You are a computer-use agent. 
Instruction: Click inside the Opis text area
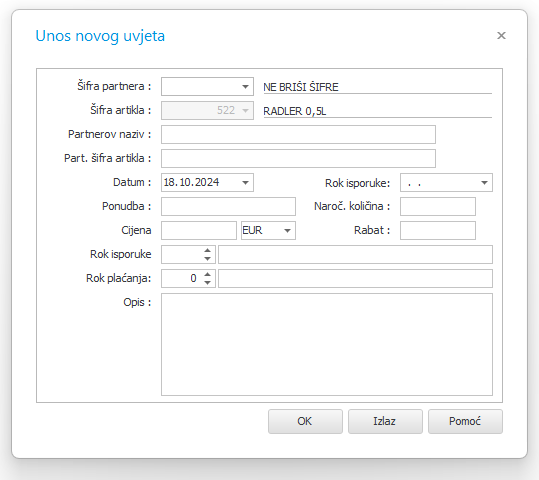coord(327,345)
